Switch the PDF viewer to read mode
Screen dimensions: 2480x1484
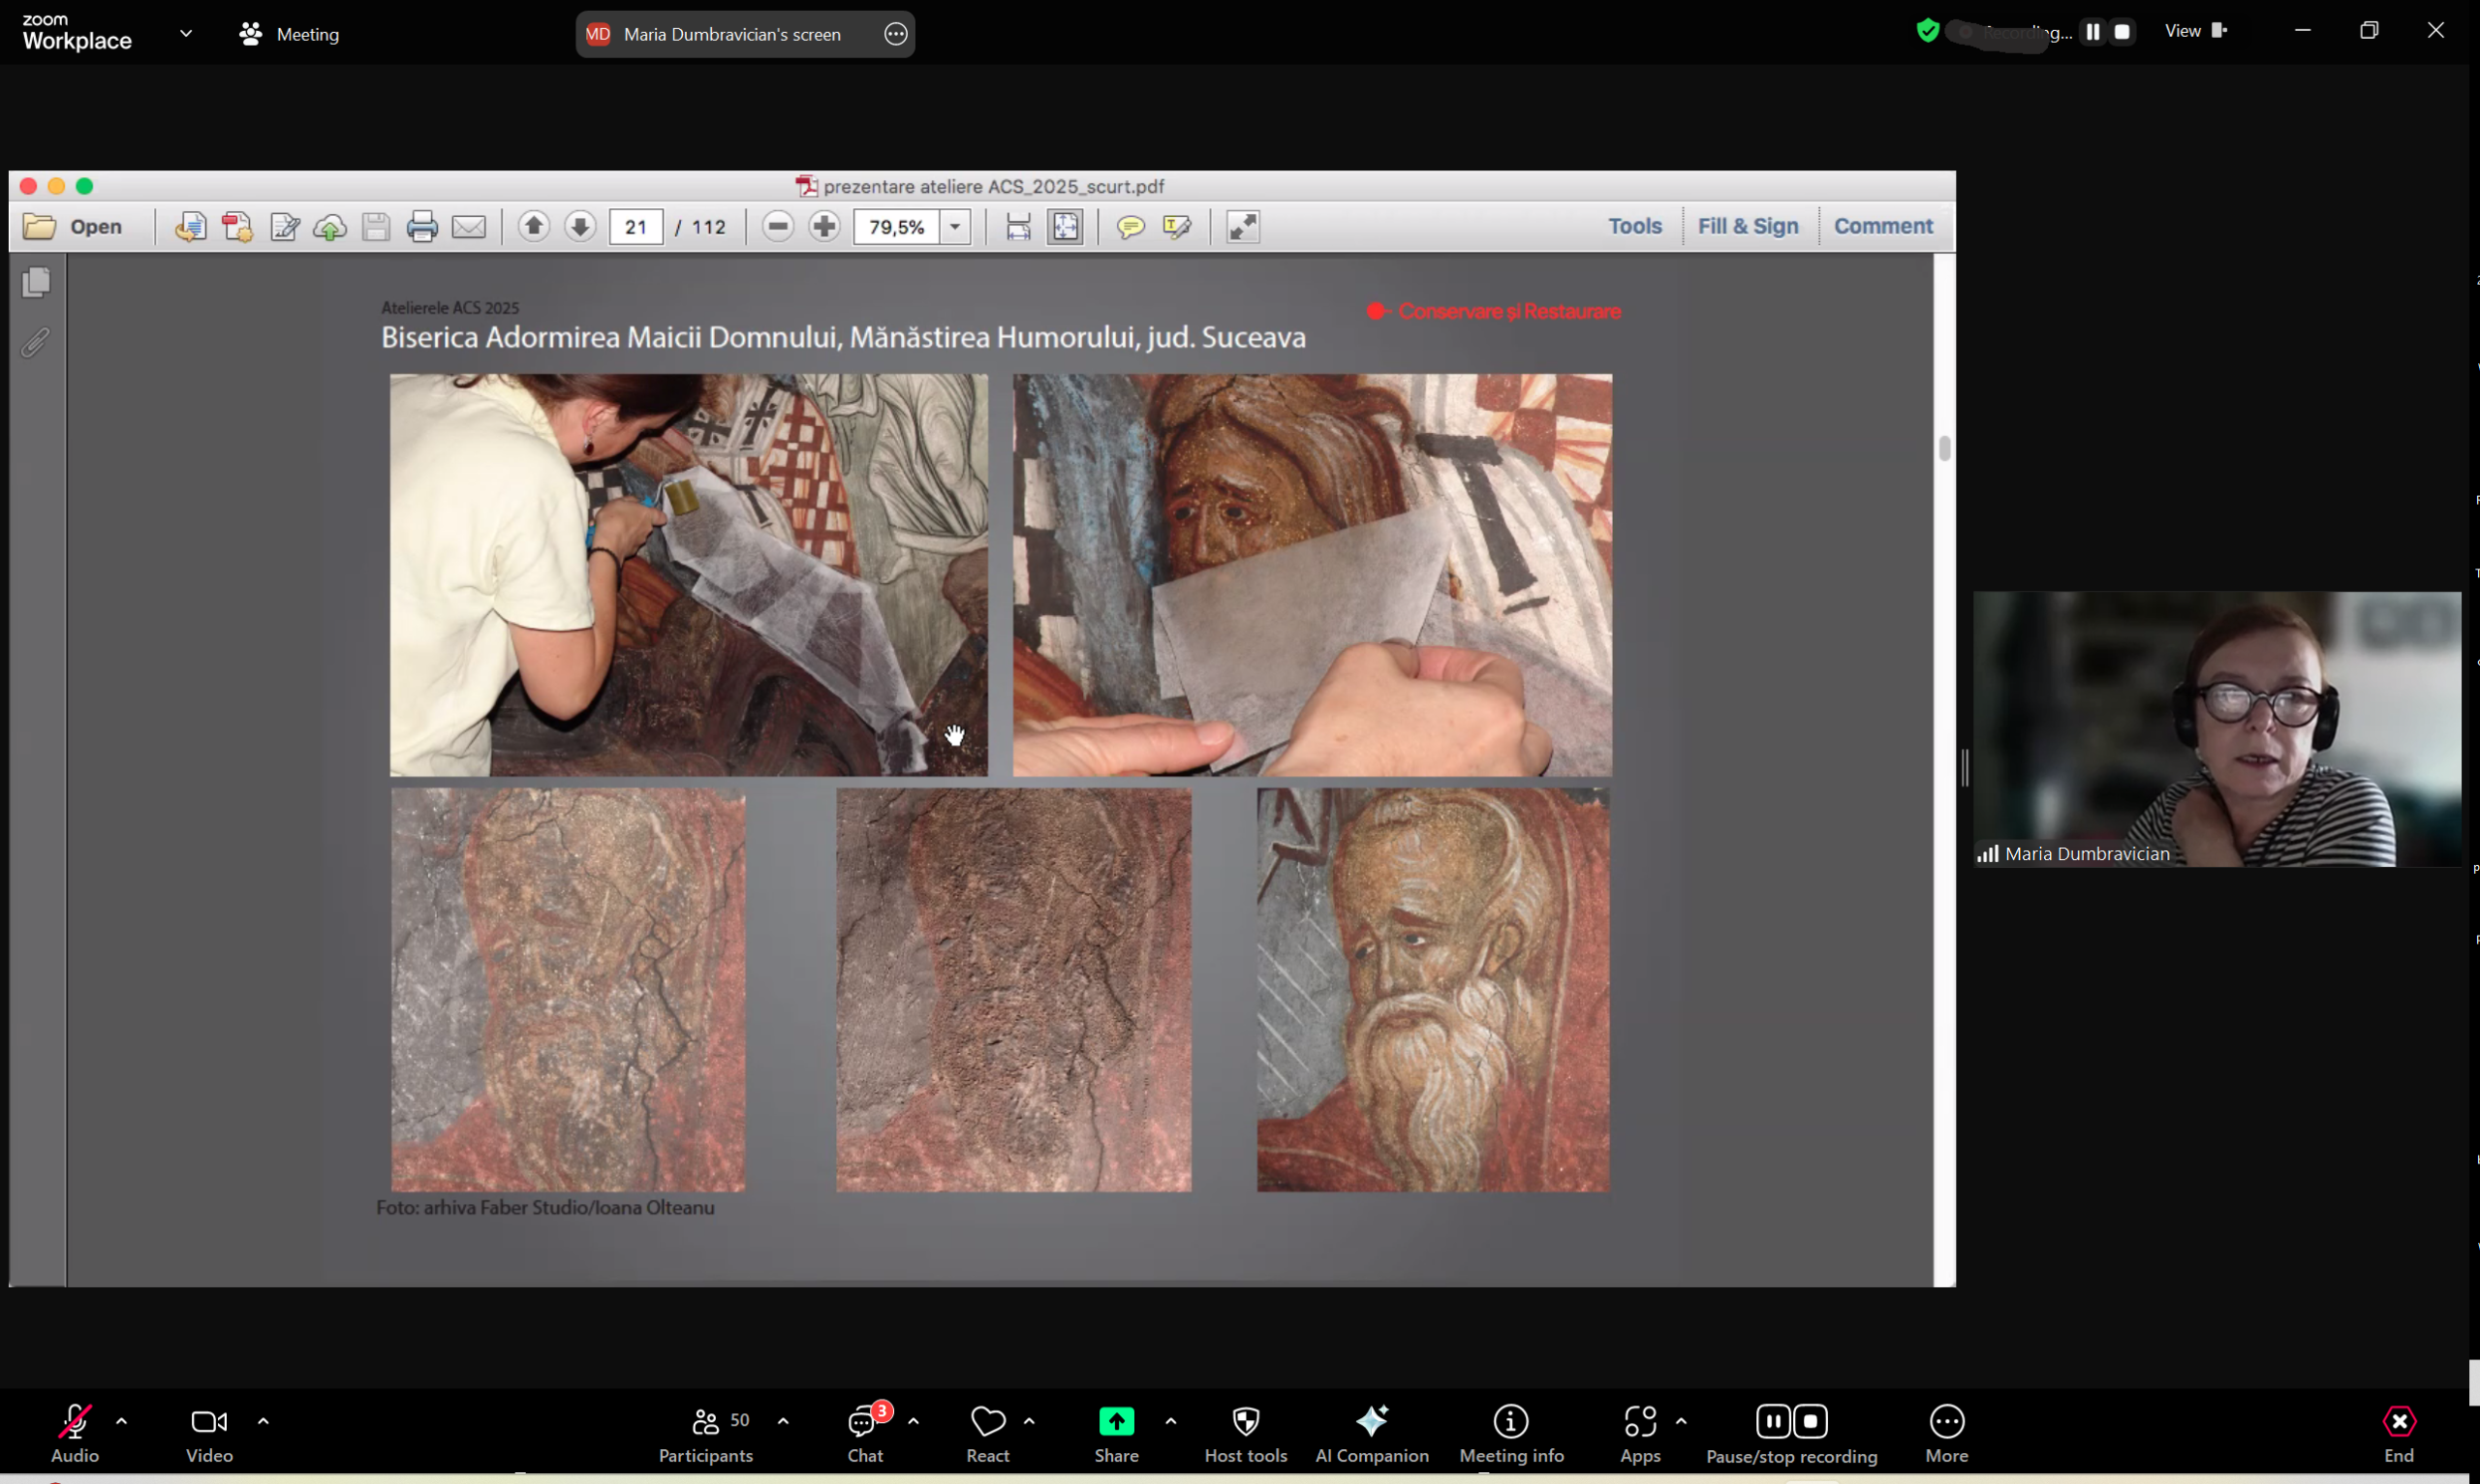(x=1243, y=227)
